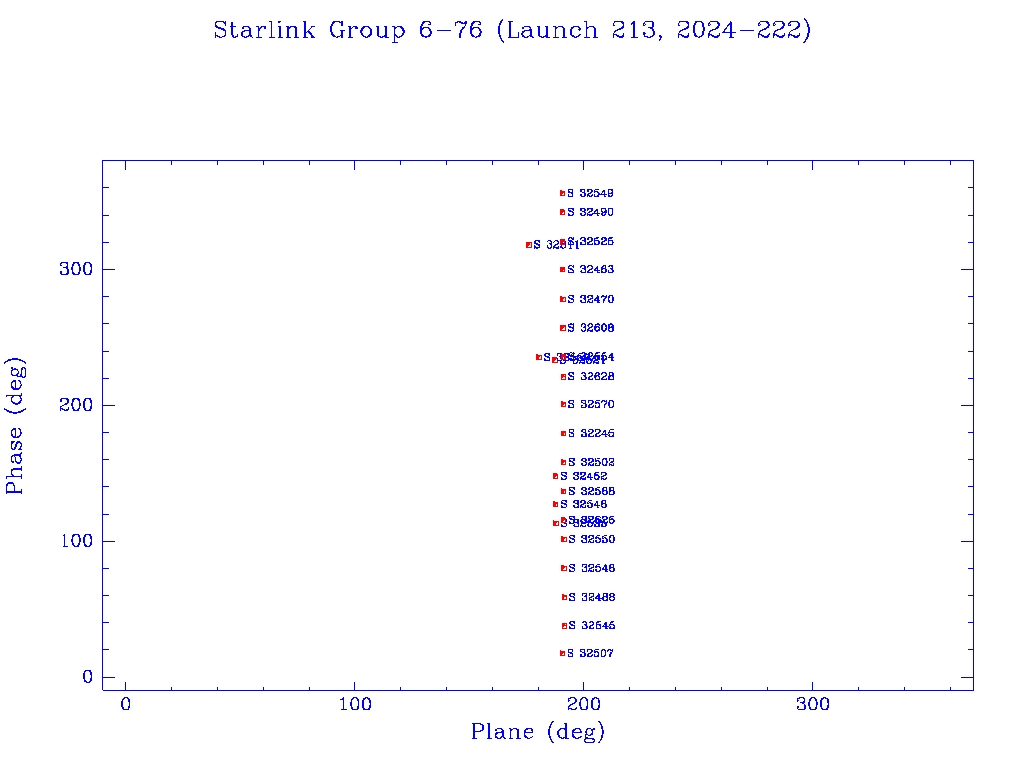Pick the red marker next to S 32608
The width and height of the screenshot is (1024, 768).
point(562,328)
